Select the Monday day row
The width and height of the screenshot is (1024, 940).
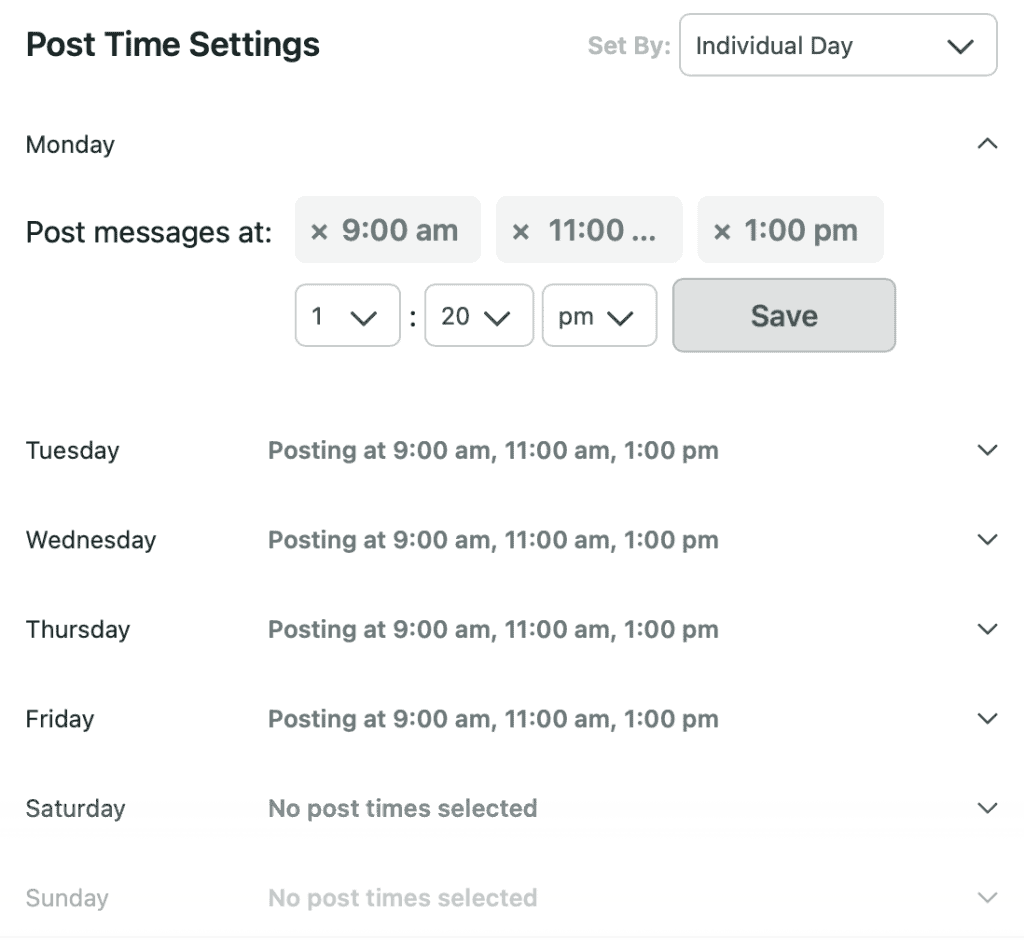[70, 144]
